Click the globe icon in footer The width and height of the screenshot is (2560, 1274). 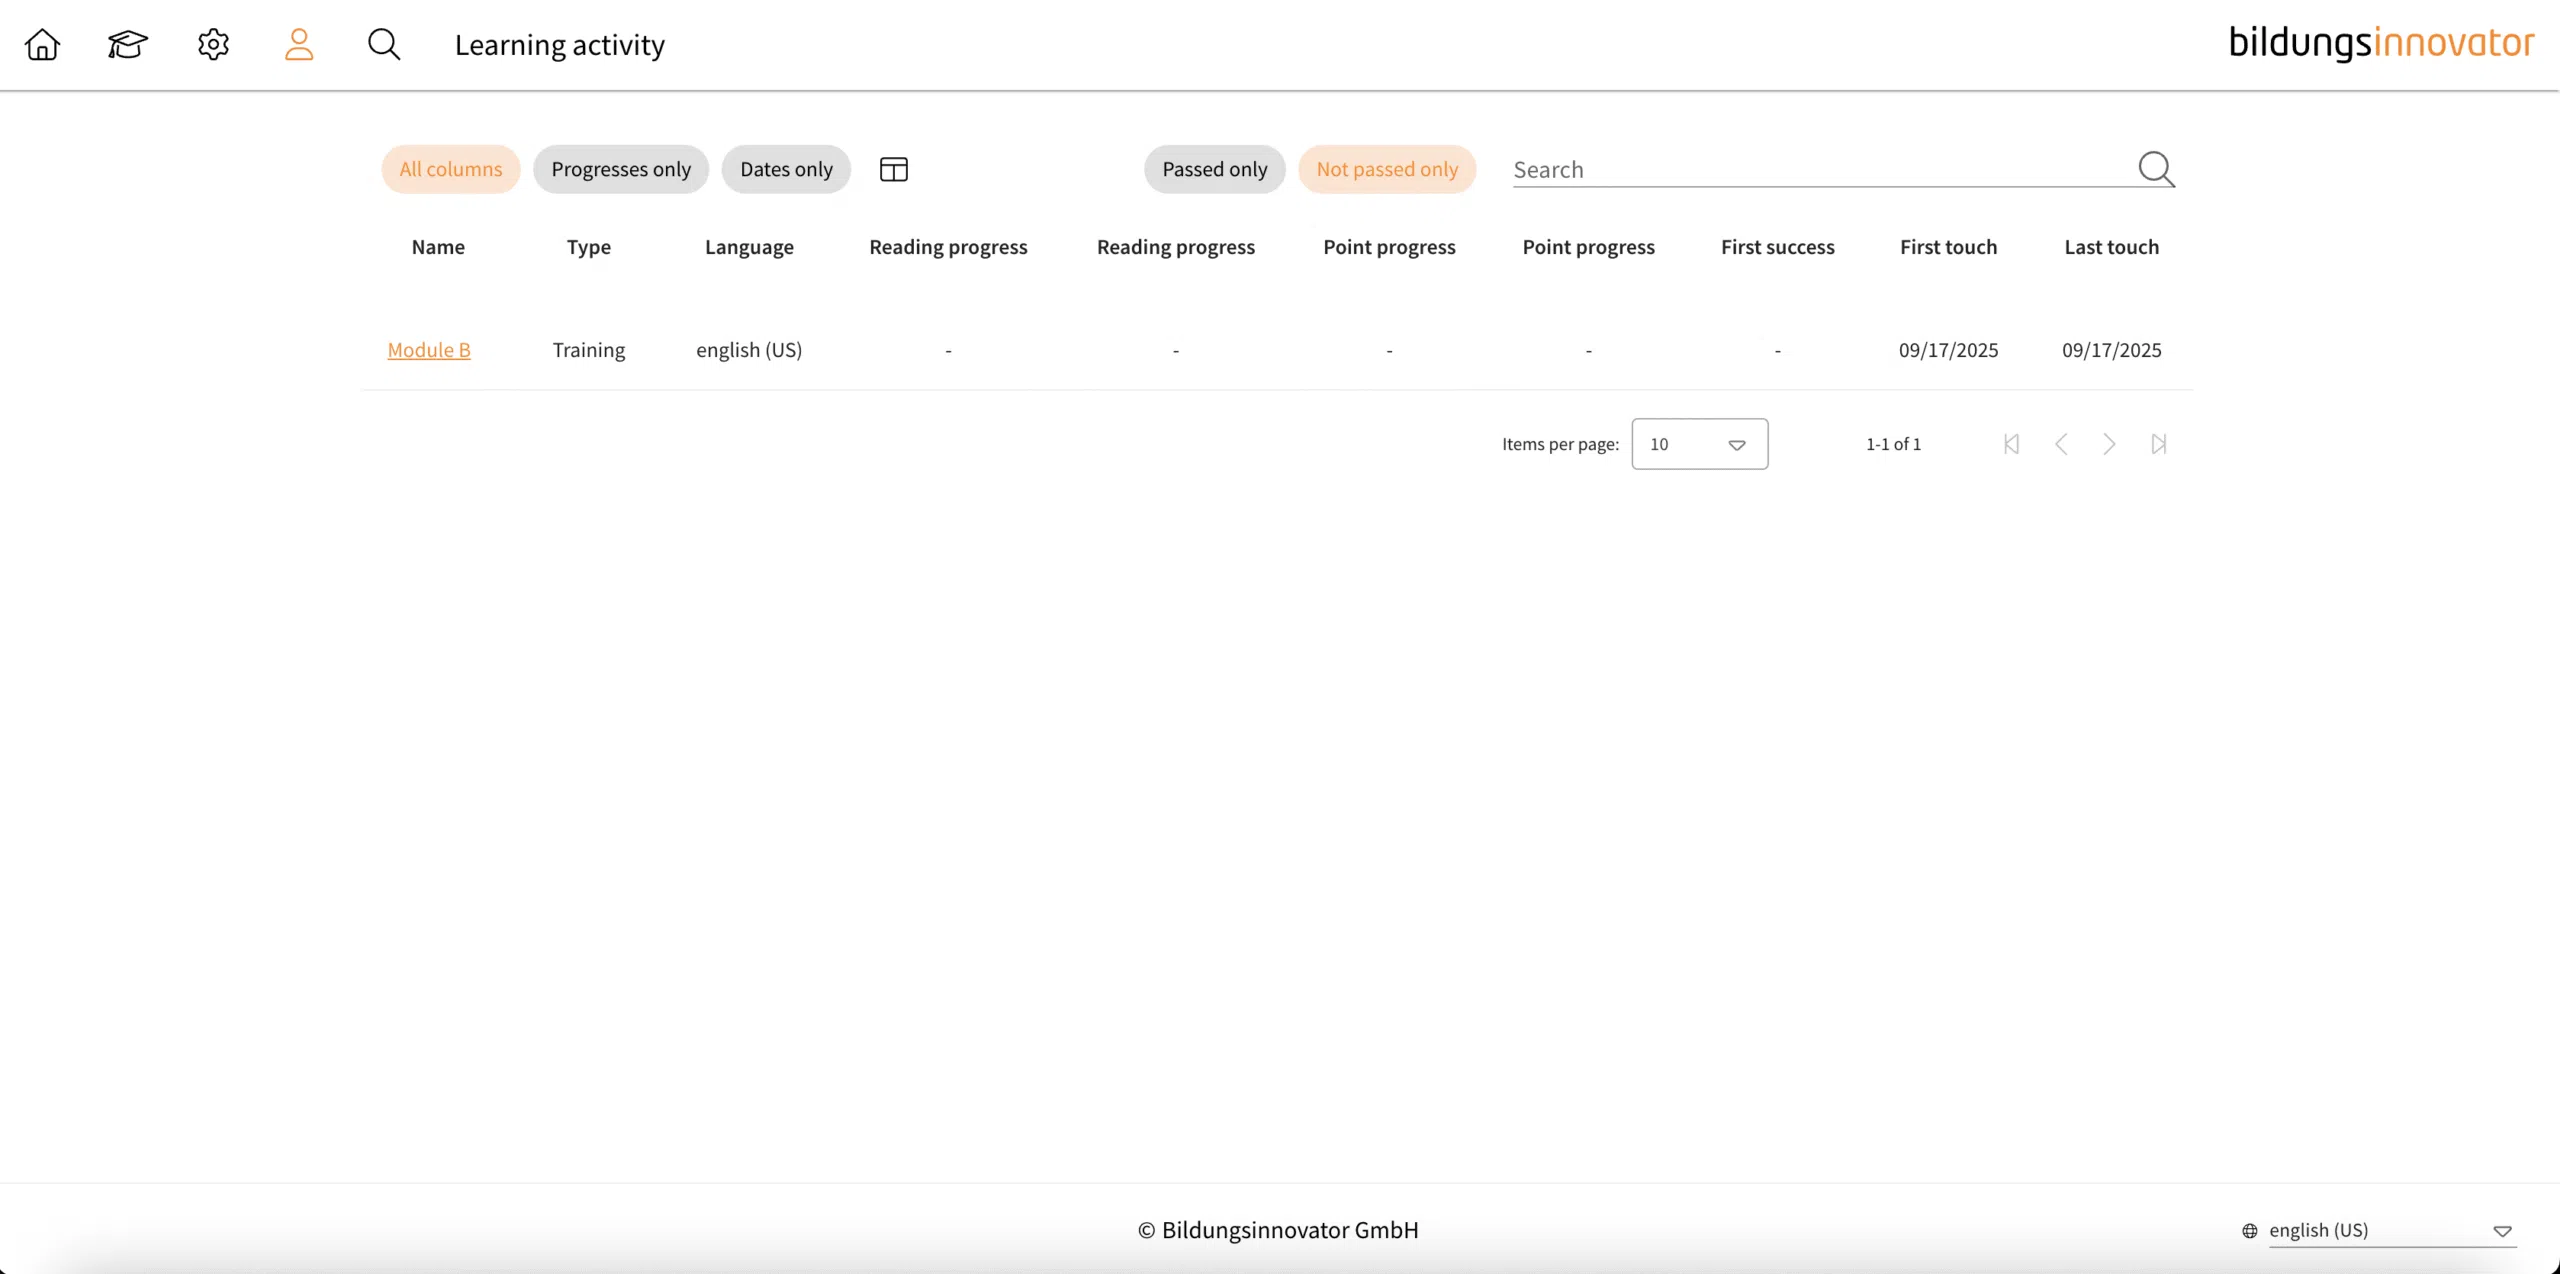click(x=2249, y=1231)
